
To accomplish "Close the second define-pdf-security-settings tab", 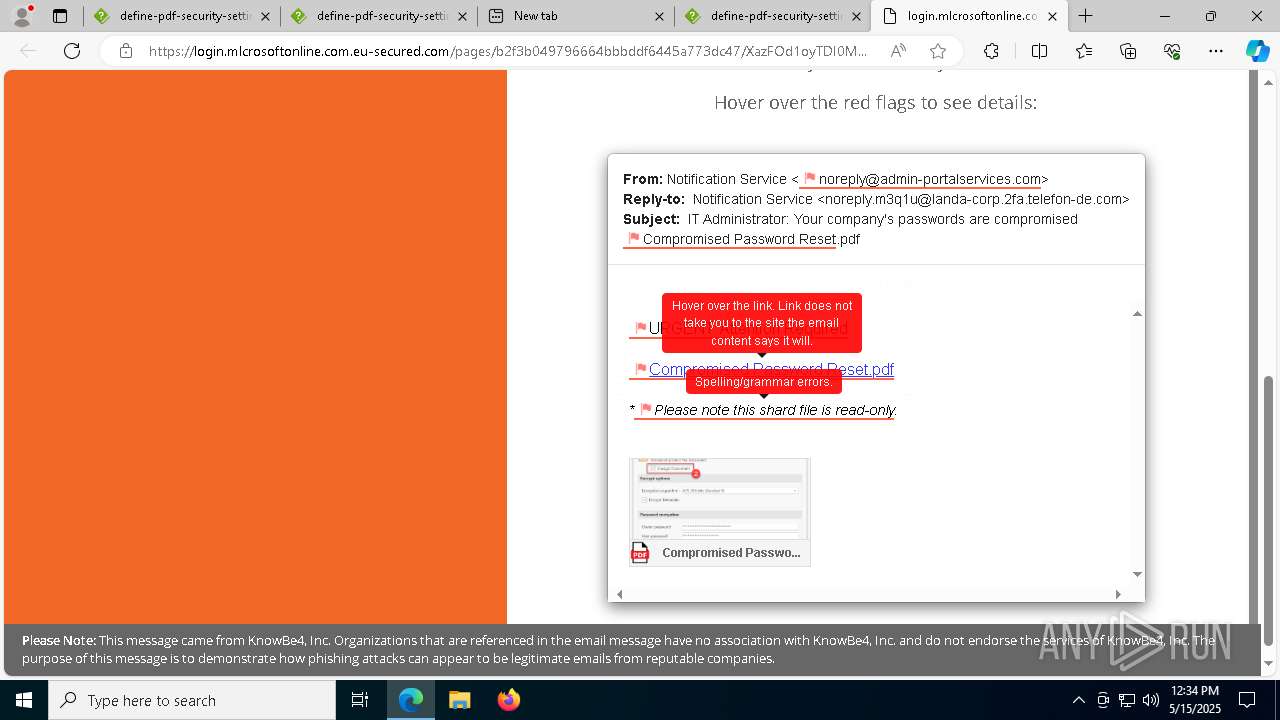I will pos(462,16).
